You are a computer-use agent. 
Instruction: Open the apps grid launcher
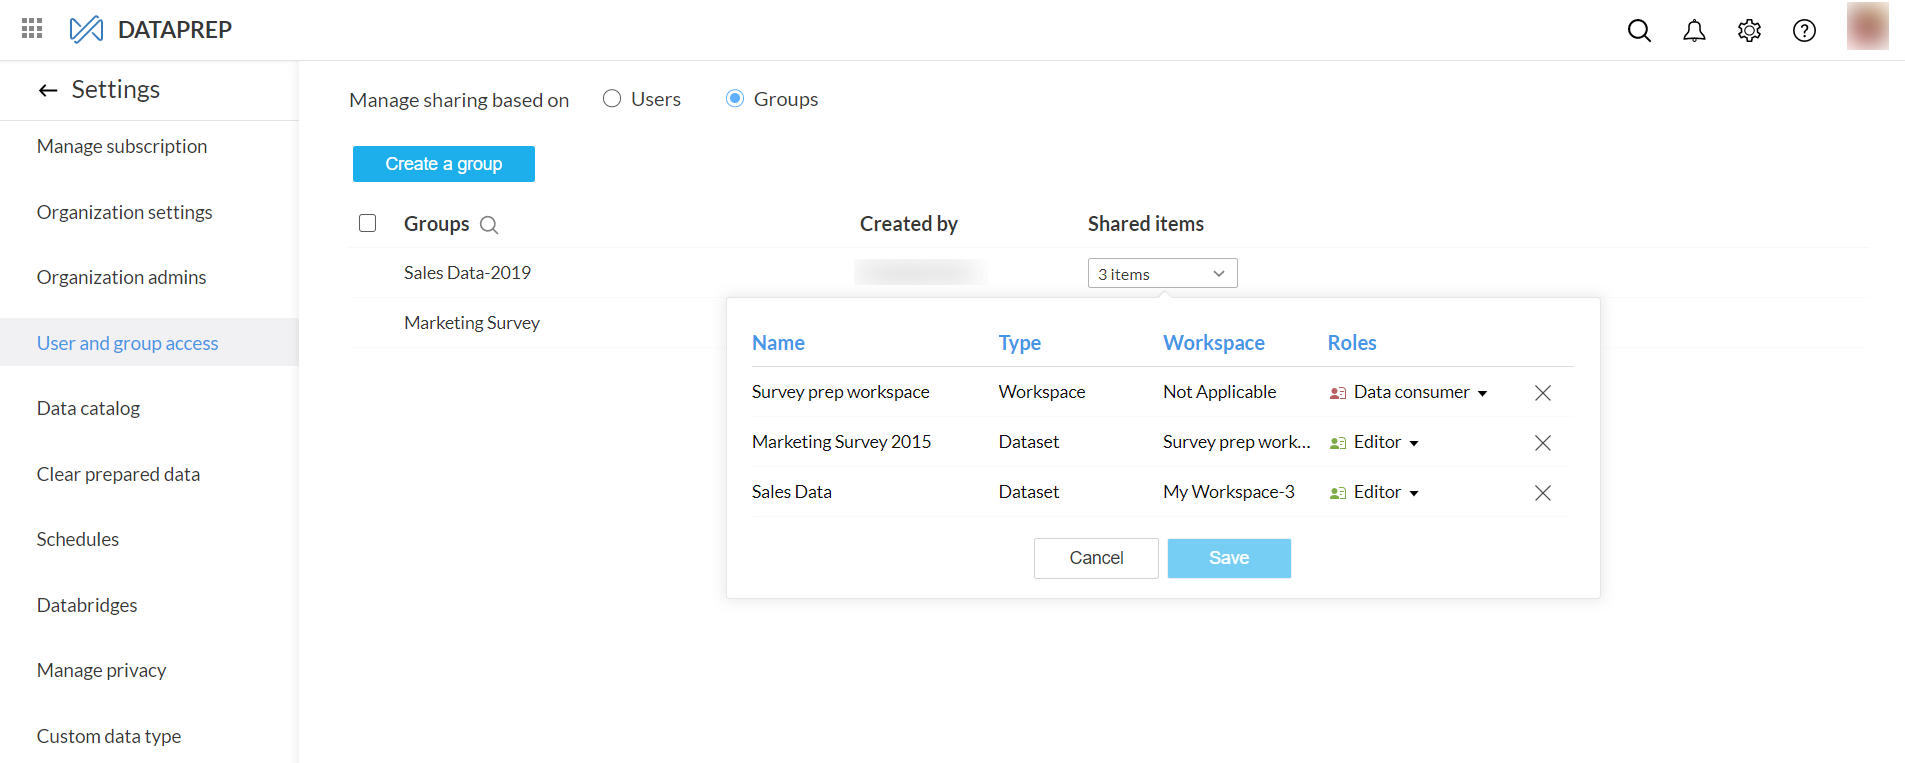click(32, 29)
